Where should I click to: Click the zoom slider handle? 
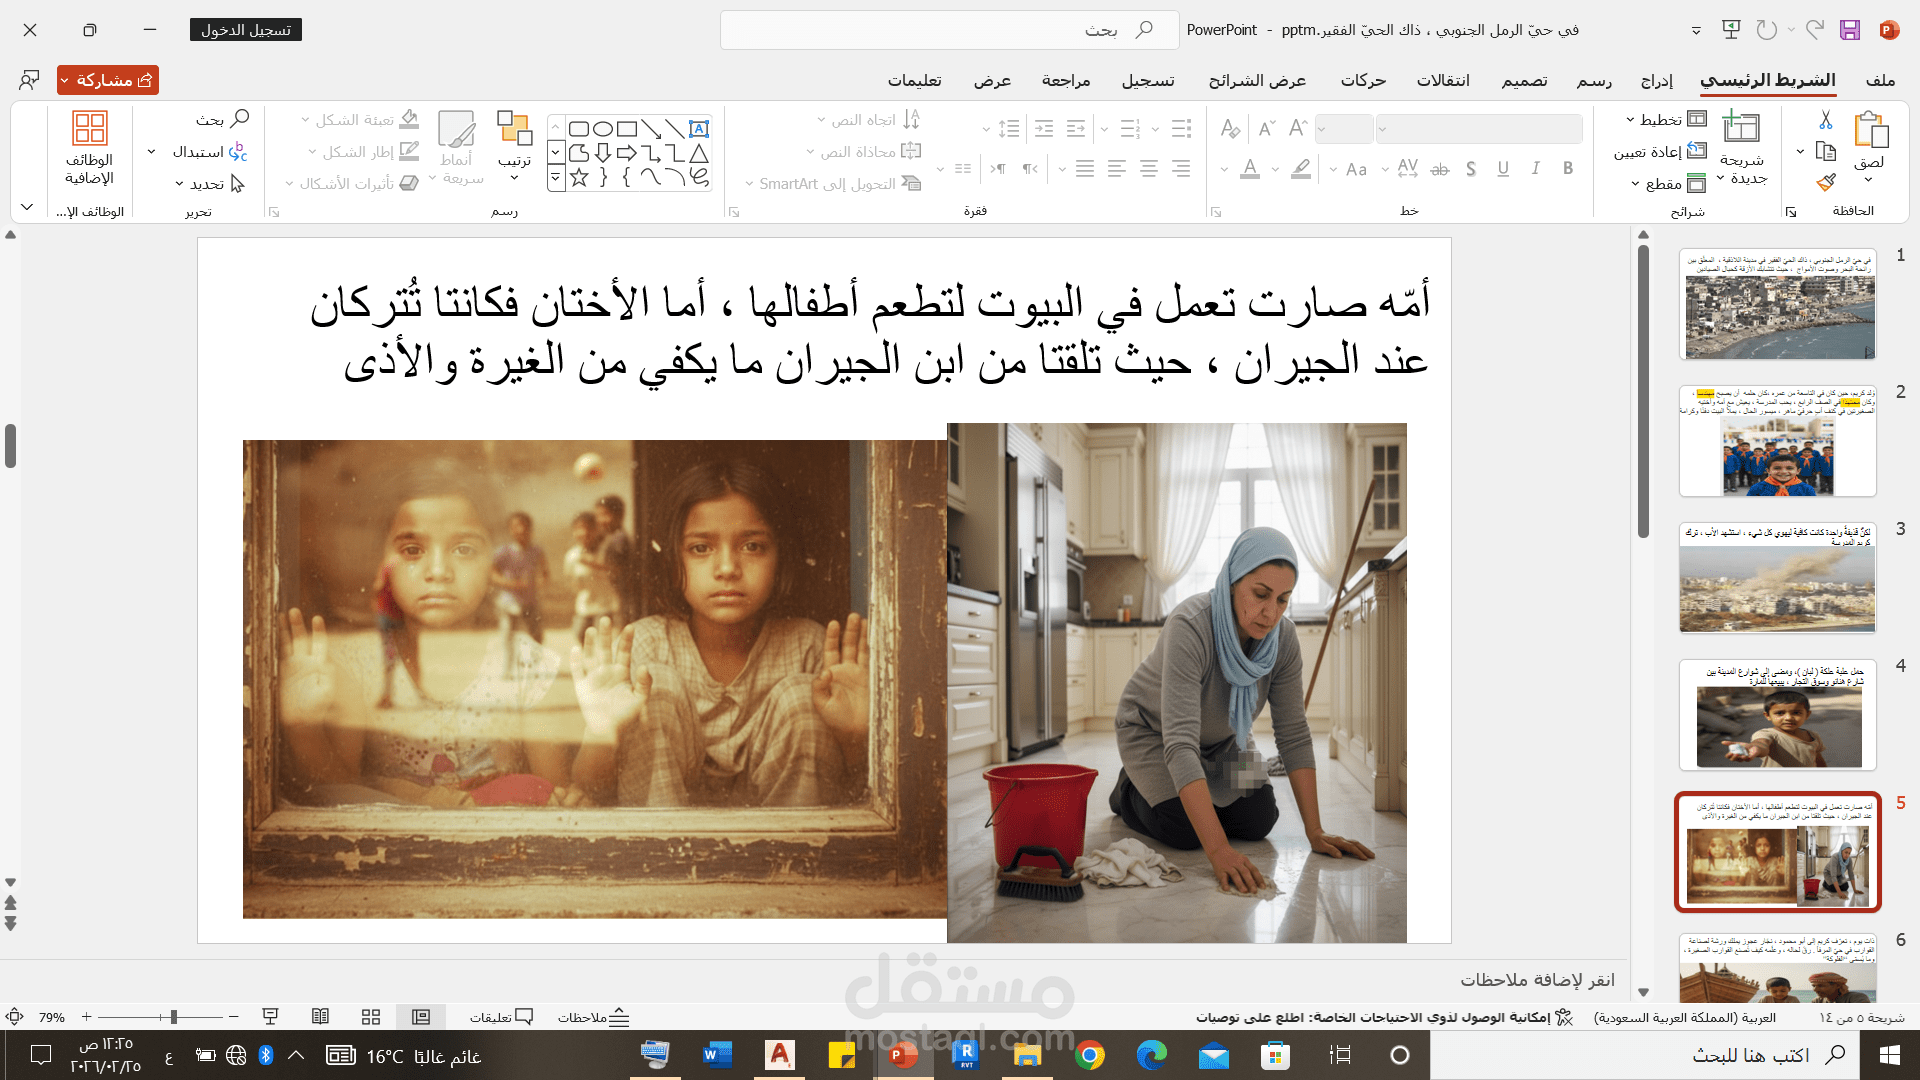click(x=173, y=1017)
